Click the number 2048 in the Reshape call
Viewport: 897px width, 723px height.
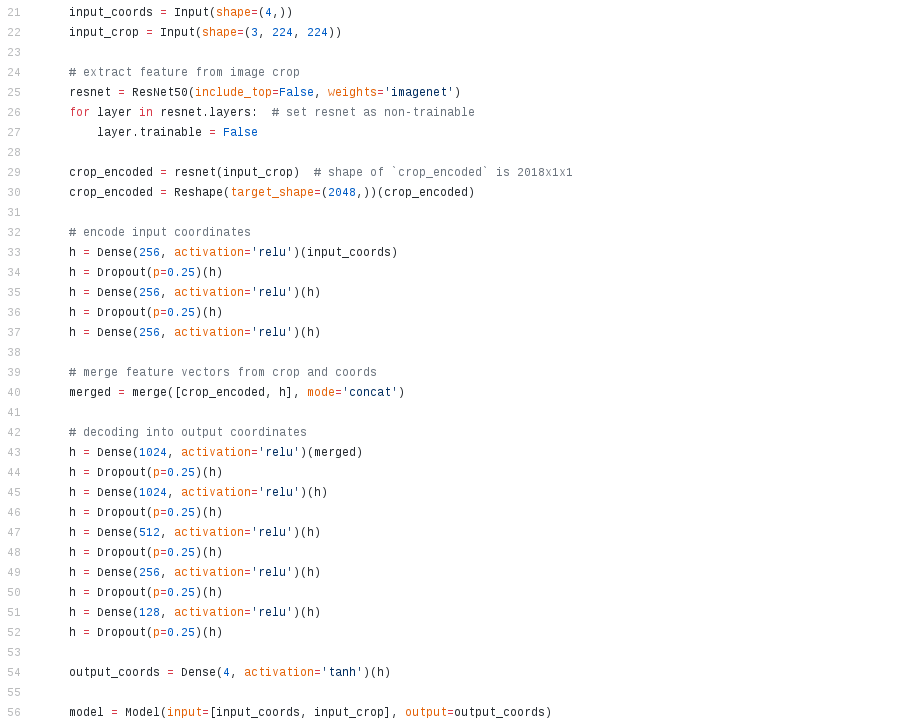point(342,192)
